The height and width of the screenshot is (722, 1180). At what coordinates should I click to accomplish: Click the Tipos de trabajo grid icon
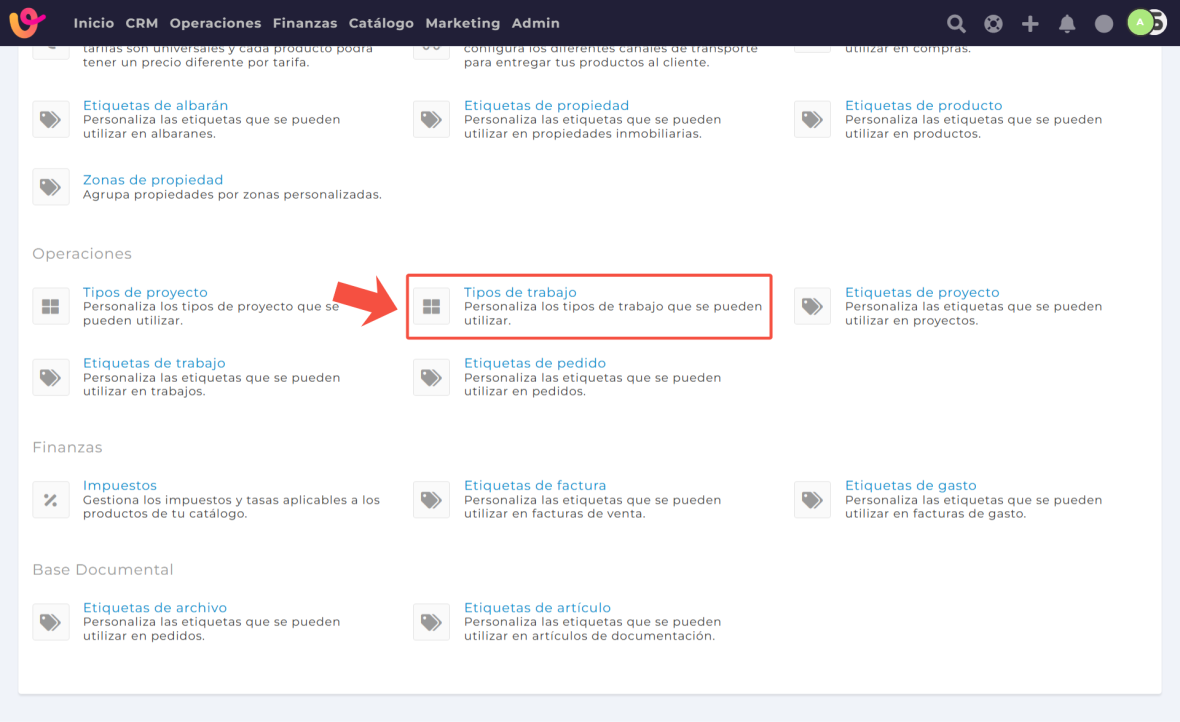click(432, 306)
